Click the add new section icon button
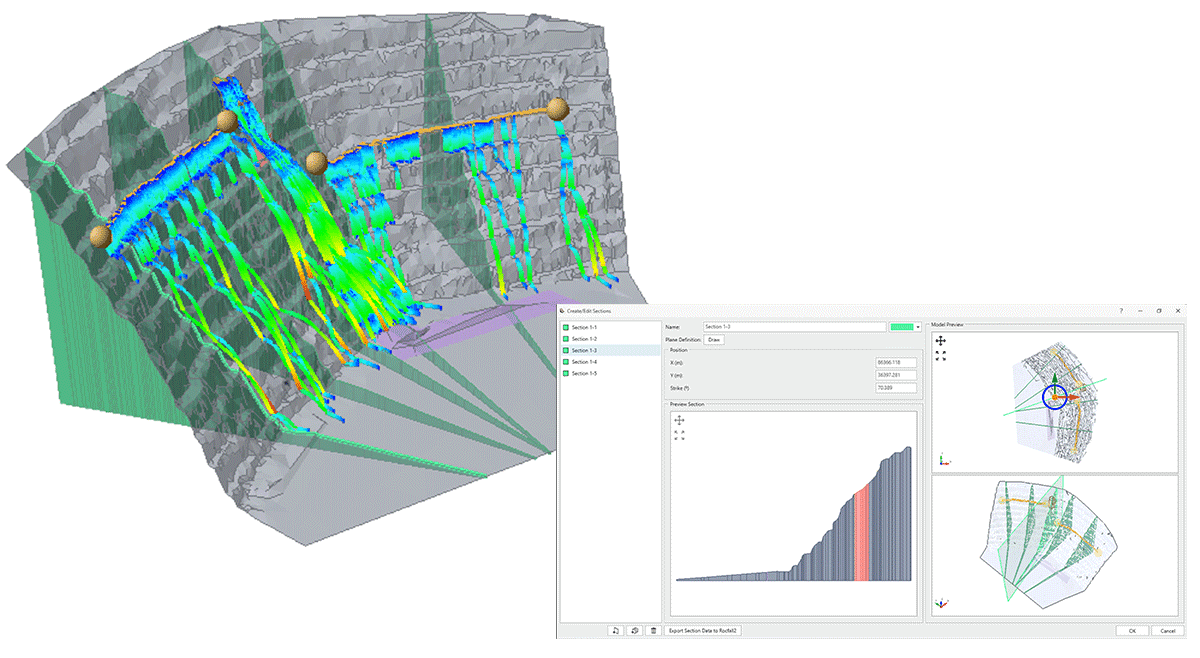This screenshot has height=658, width=1200. (x=615, y=631)
